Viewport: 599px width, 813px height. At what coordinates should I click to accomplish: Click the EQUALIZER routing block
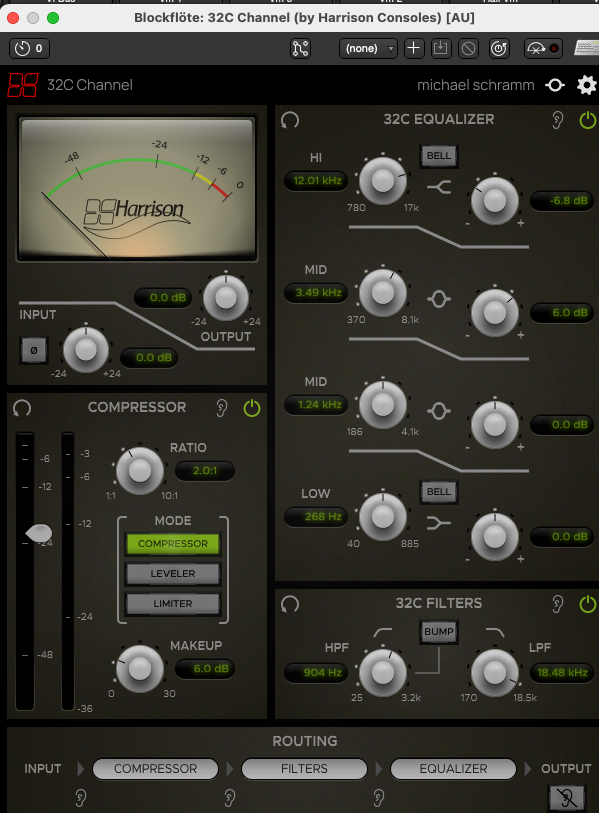(x=453, y=768)
